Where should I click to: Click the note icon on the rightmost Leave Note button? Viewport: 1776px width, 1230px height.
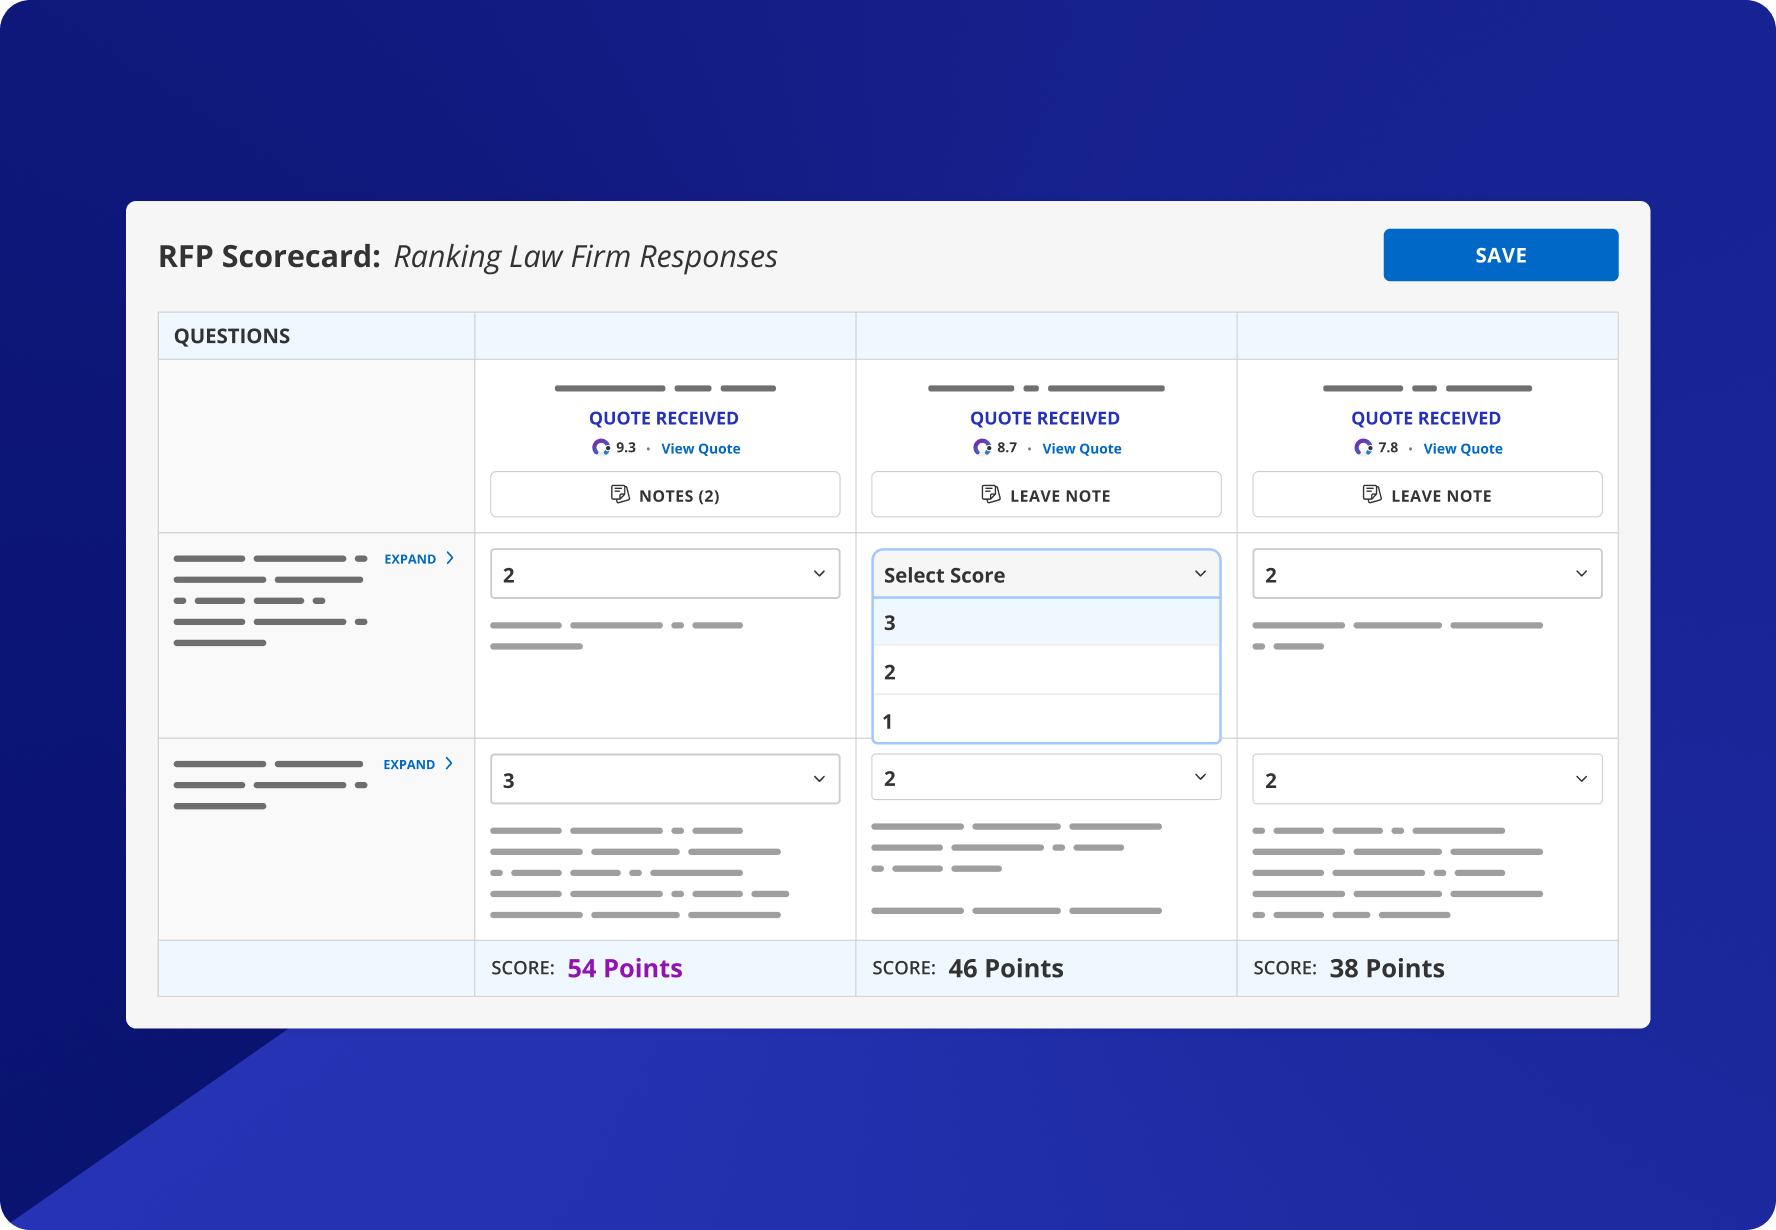[1370, 494]
